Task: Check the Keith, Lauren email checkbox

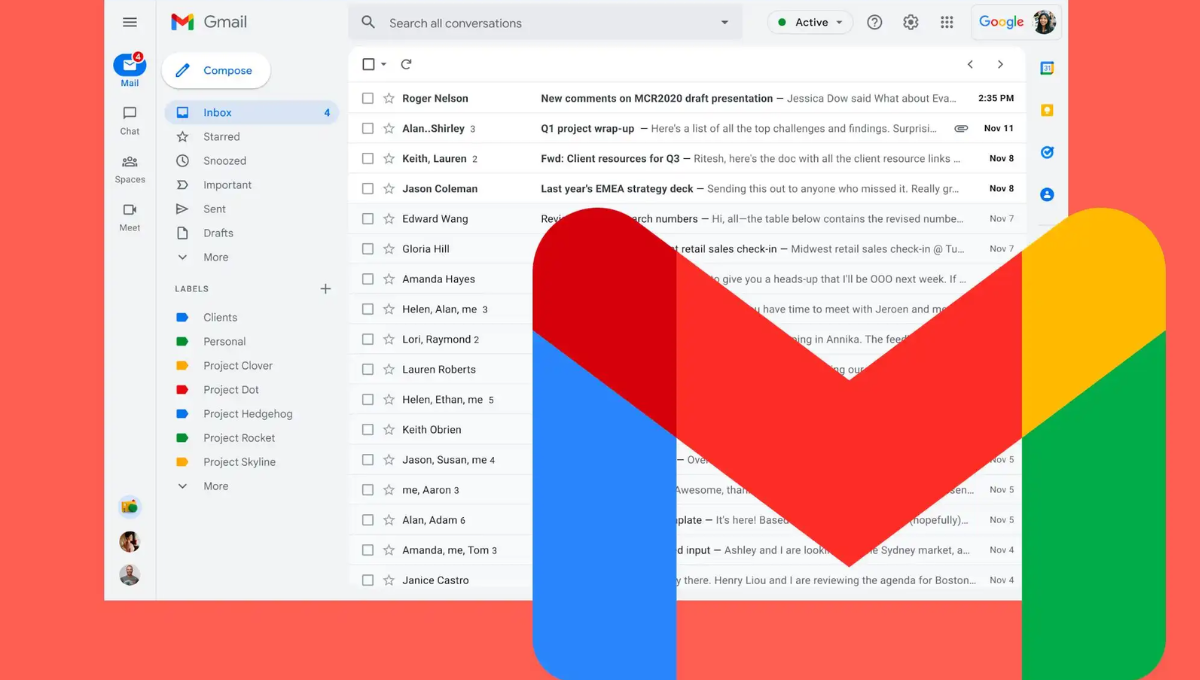Action: [x=368, y=158]
